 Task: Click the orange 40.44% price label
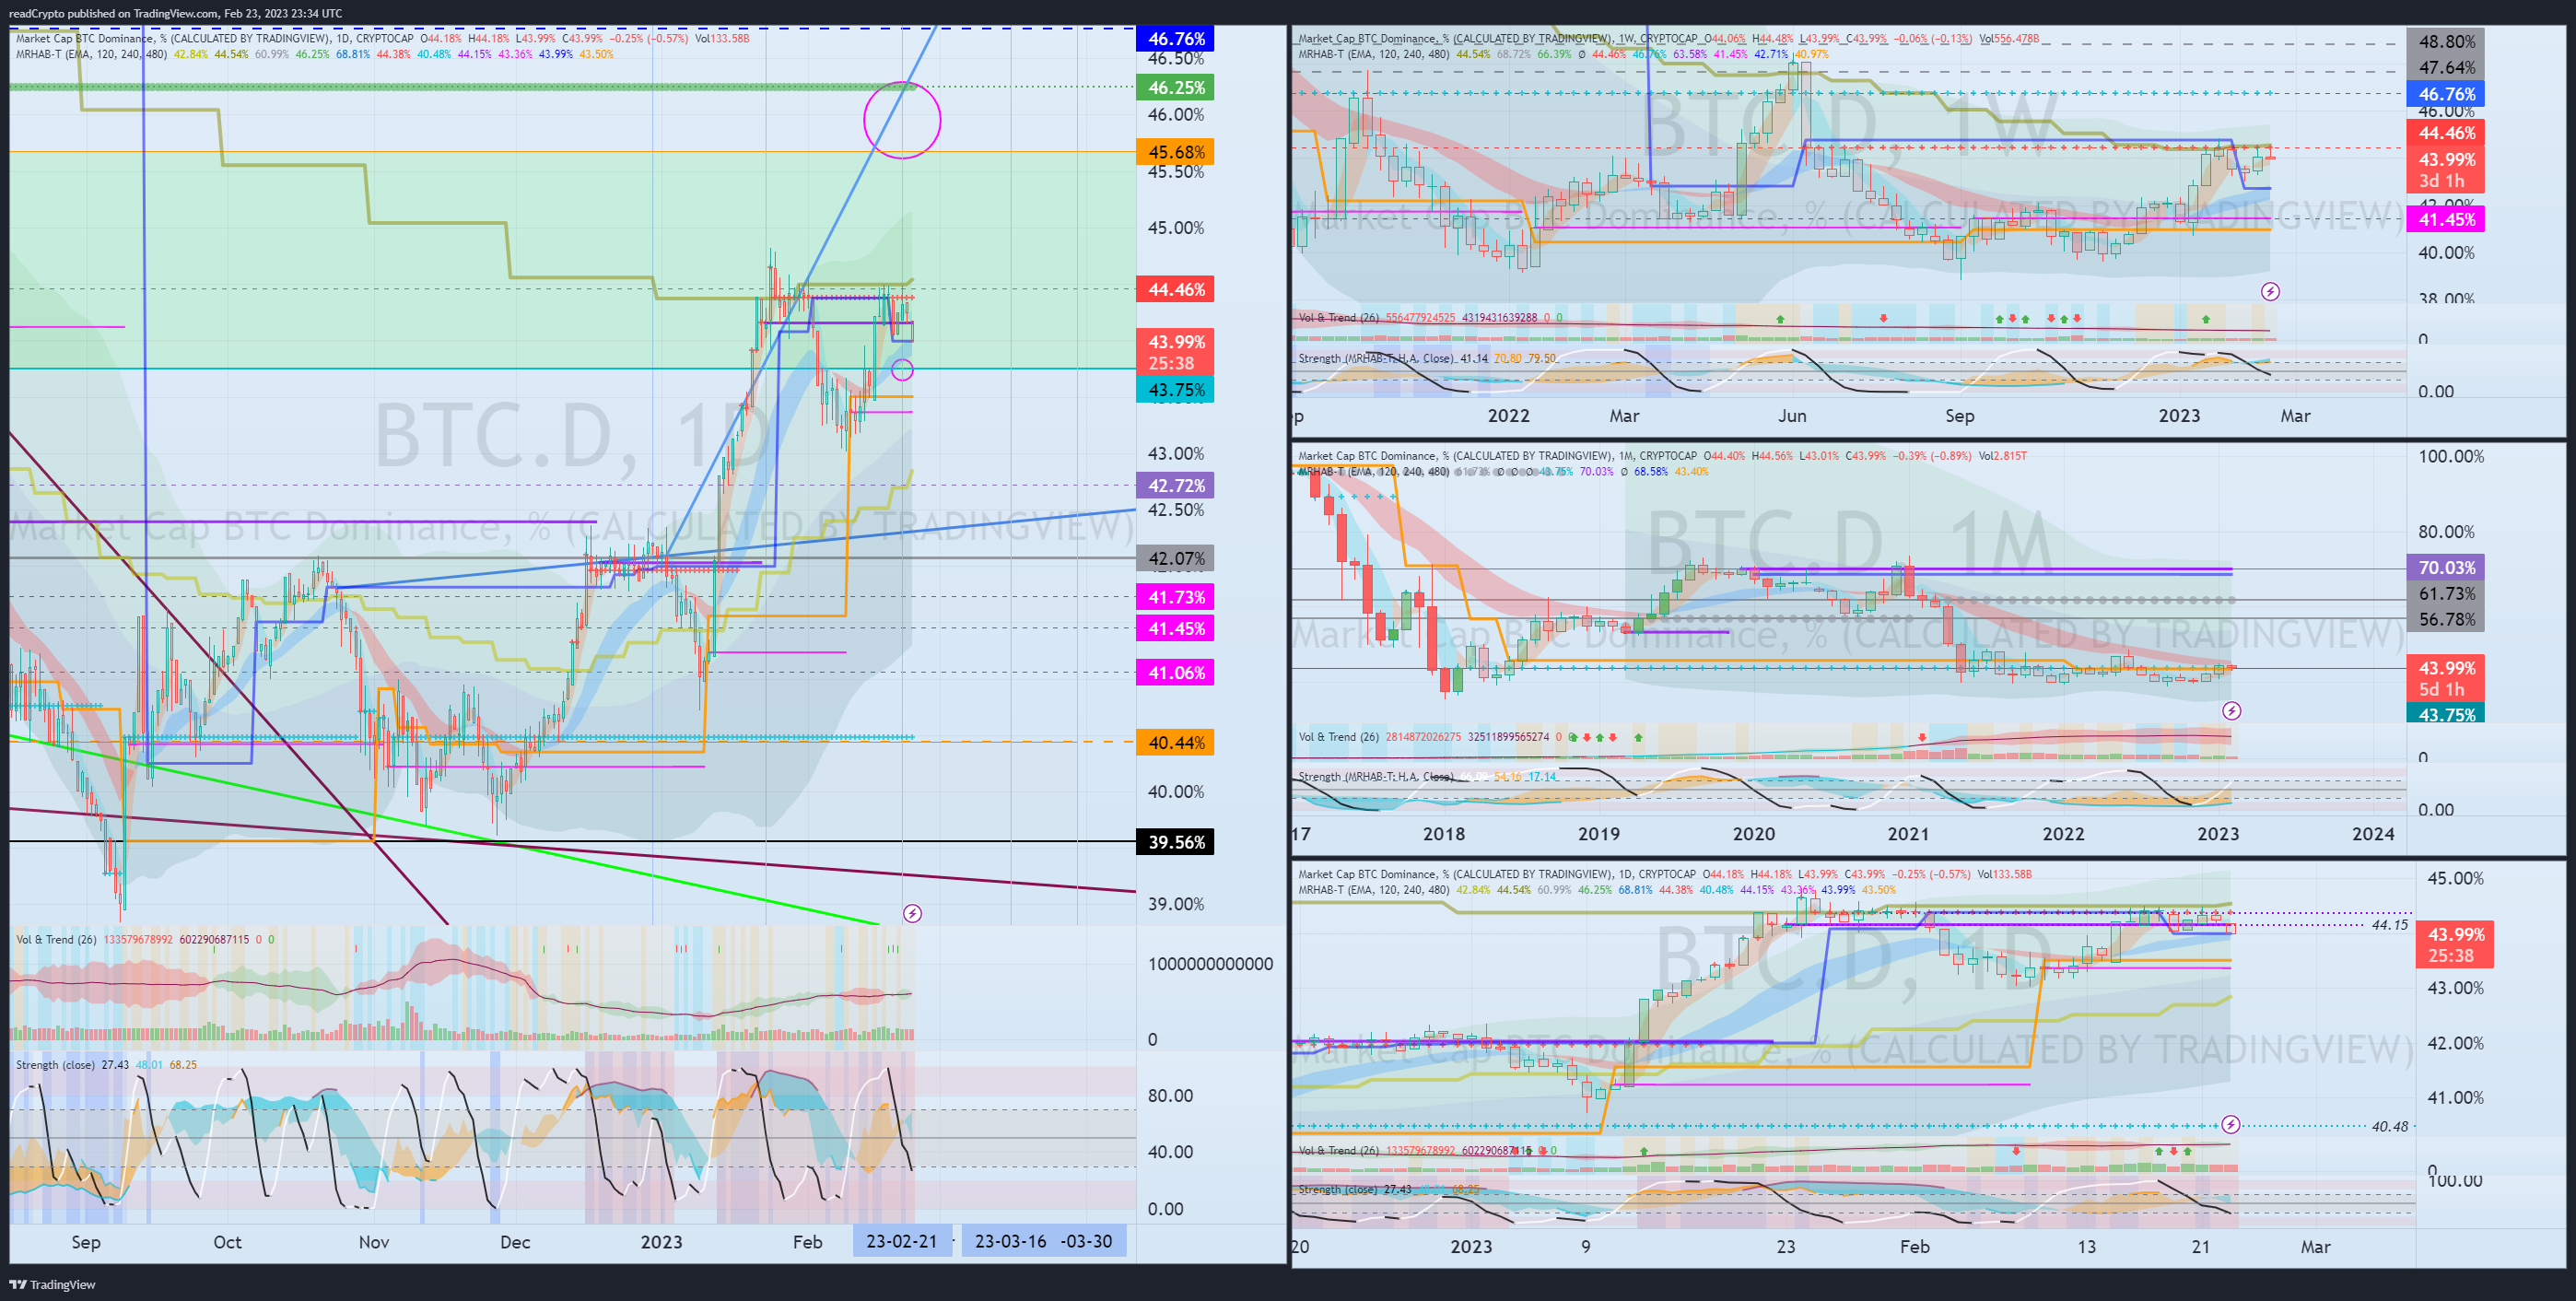pos(1175,742)
